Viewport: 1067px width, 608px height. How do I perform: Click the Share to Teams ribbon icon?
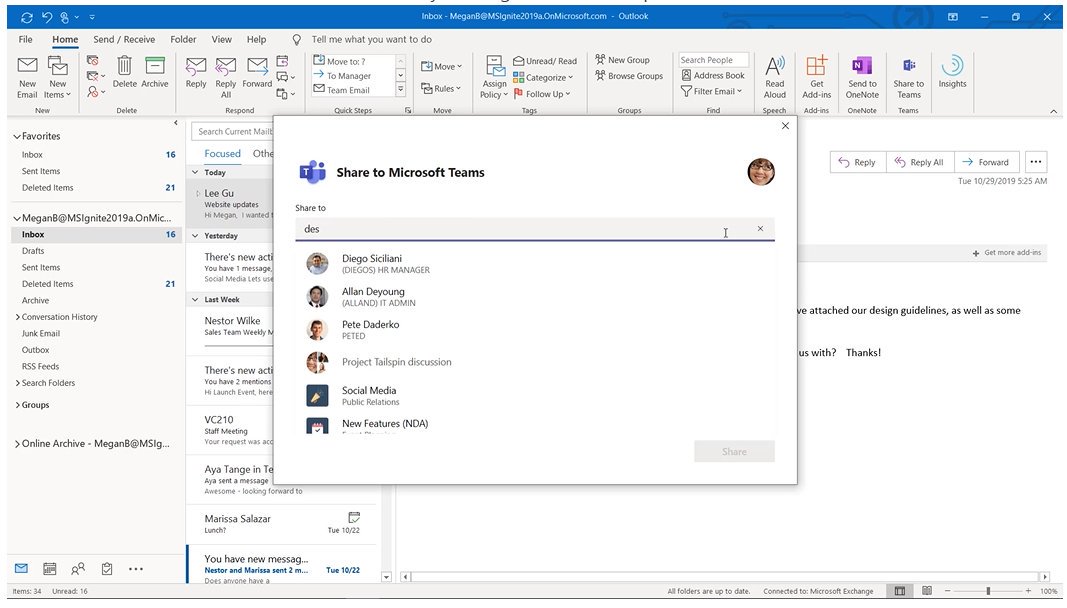[x=908, y=77]
